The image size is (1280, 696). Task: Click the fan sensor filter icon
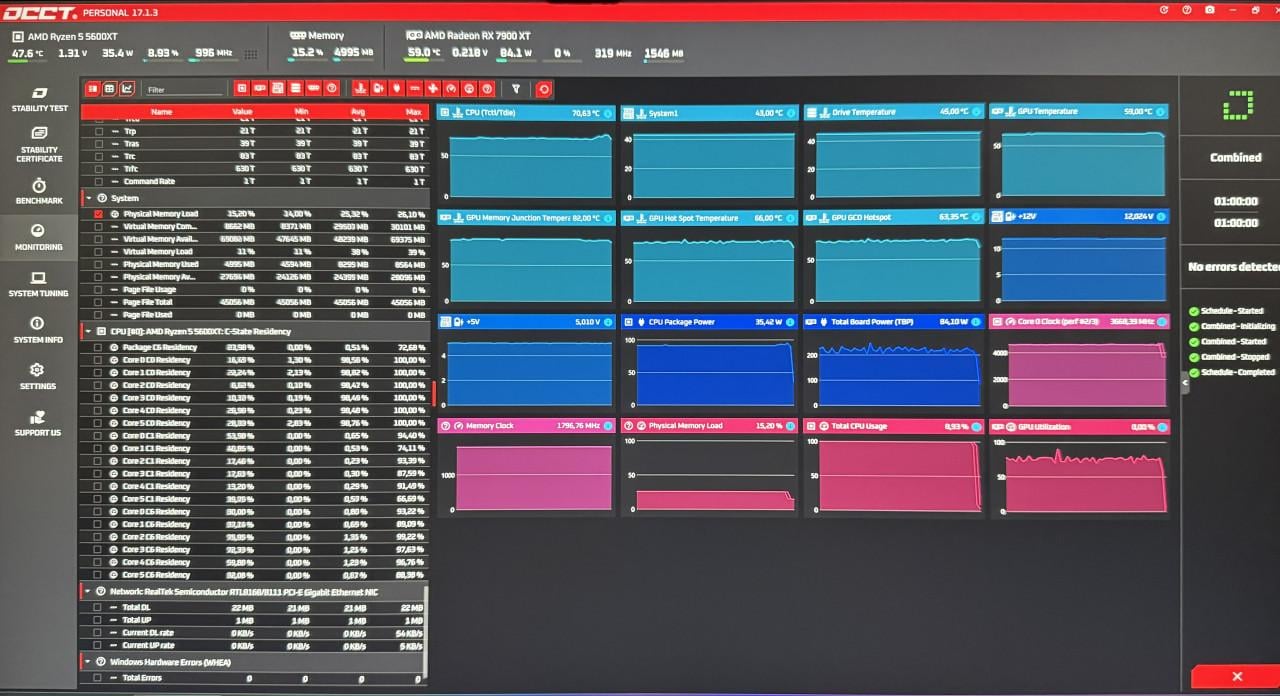[x=432, y=89]
